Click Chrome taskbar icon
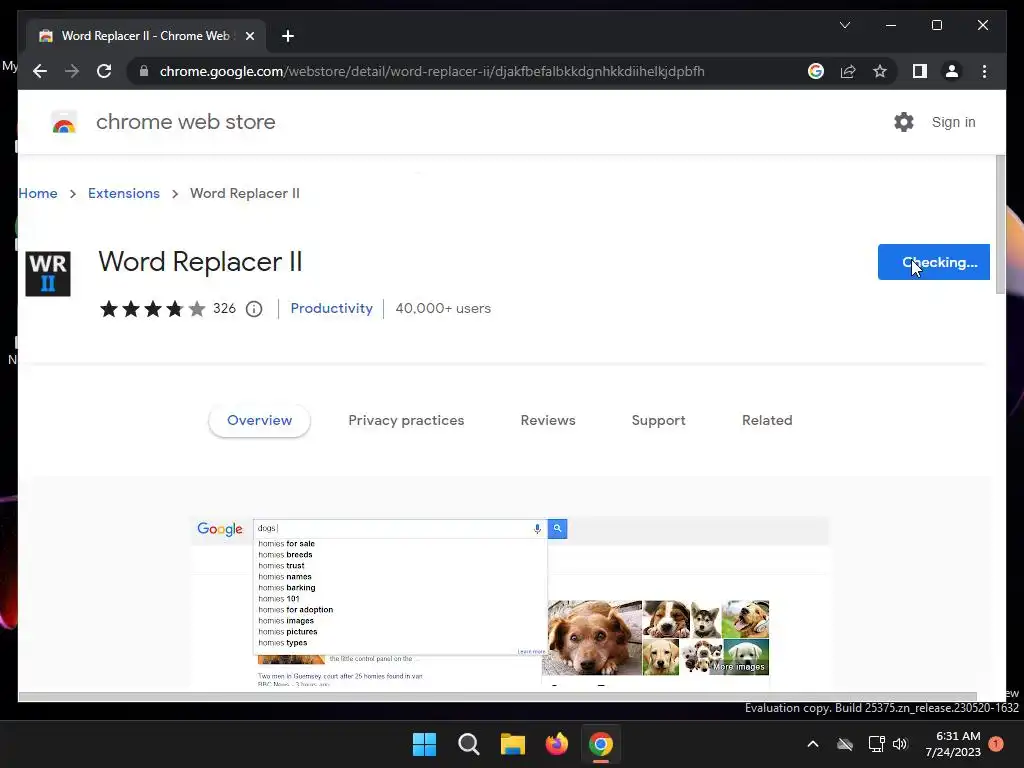The image size is (1024, 768). (x=601, y=744)
